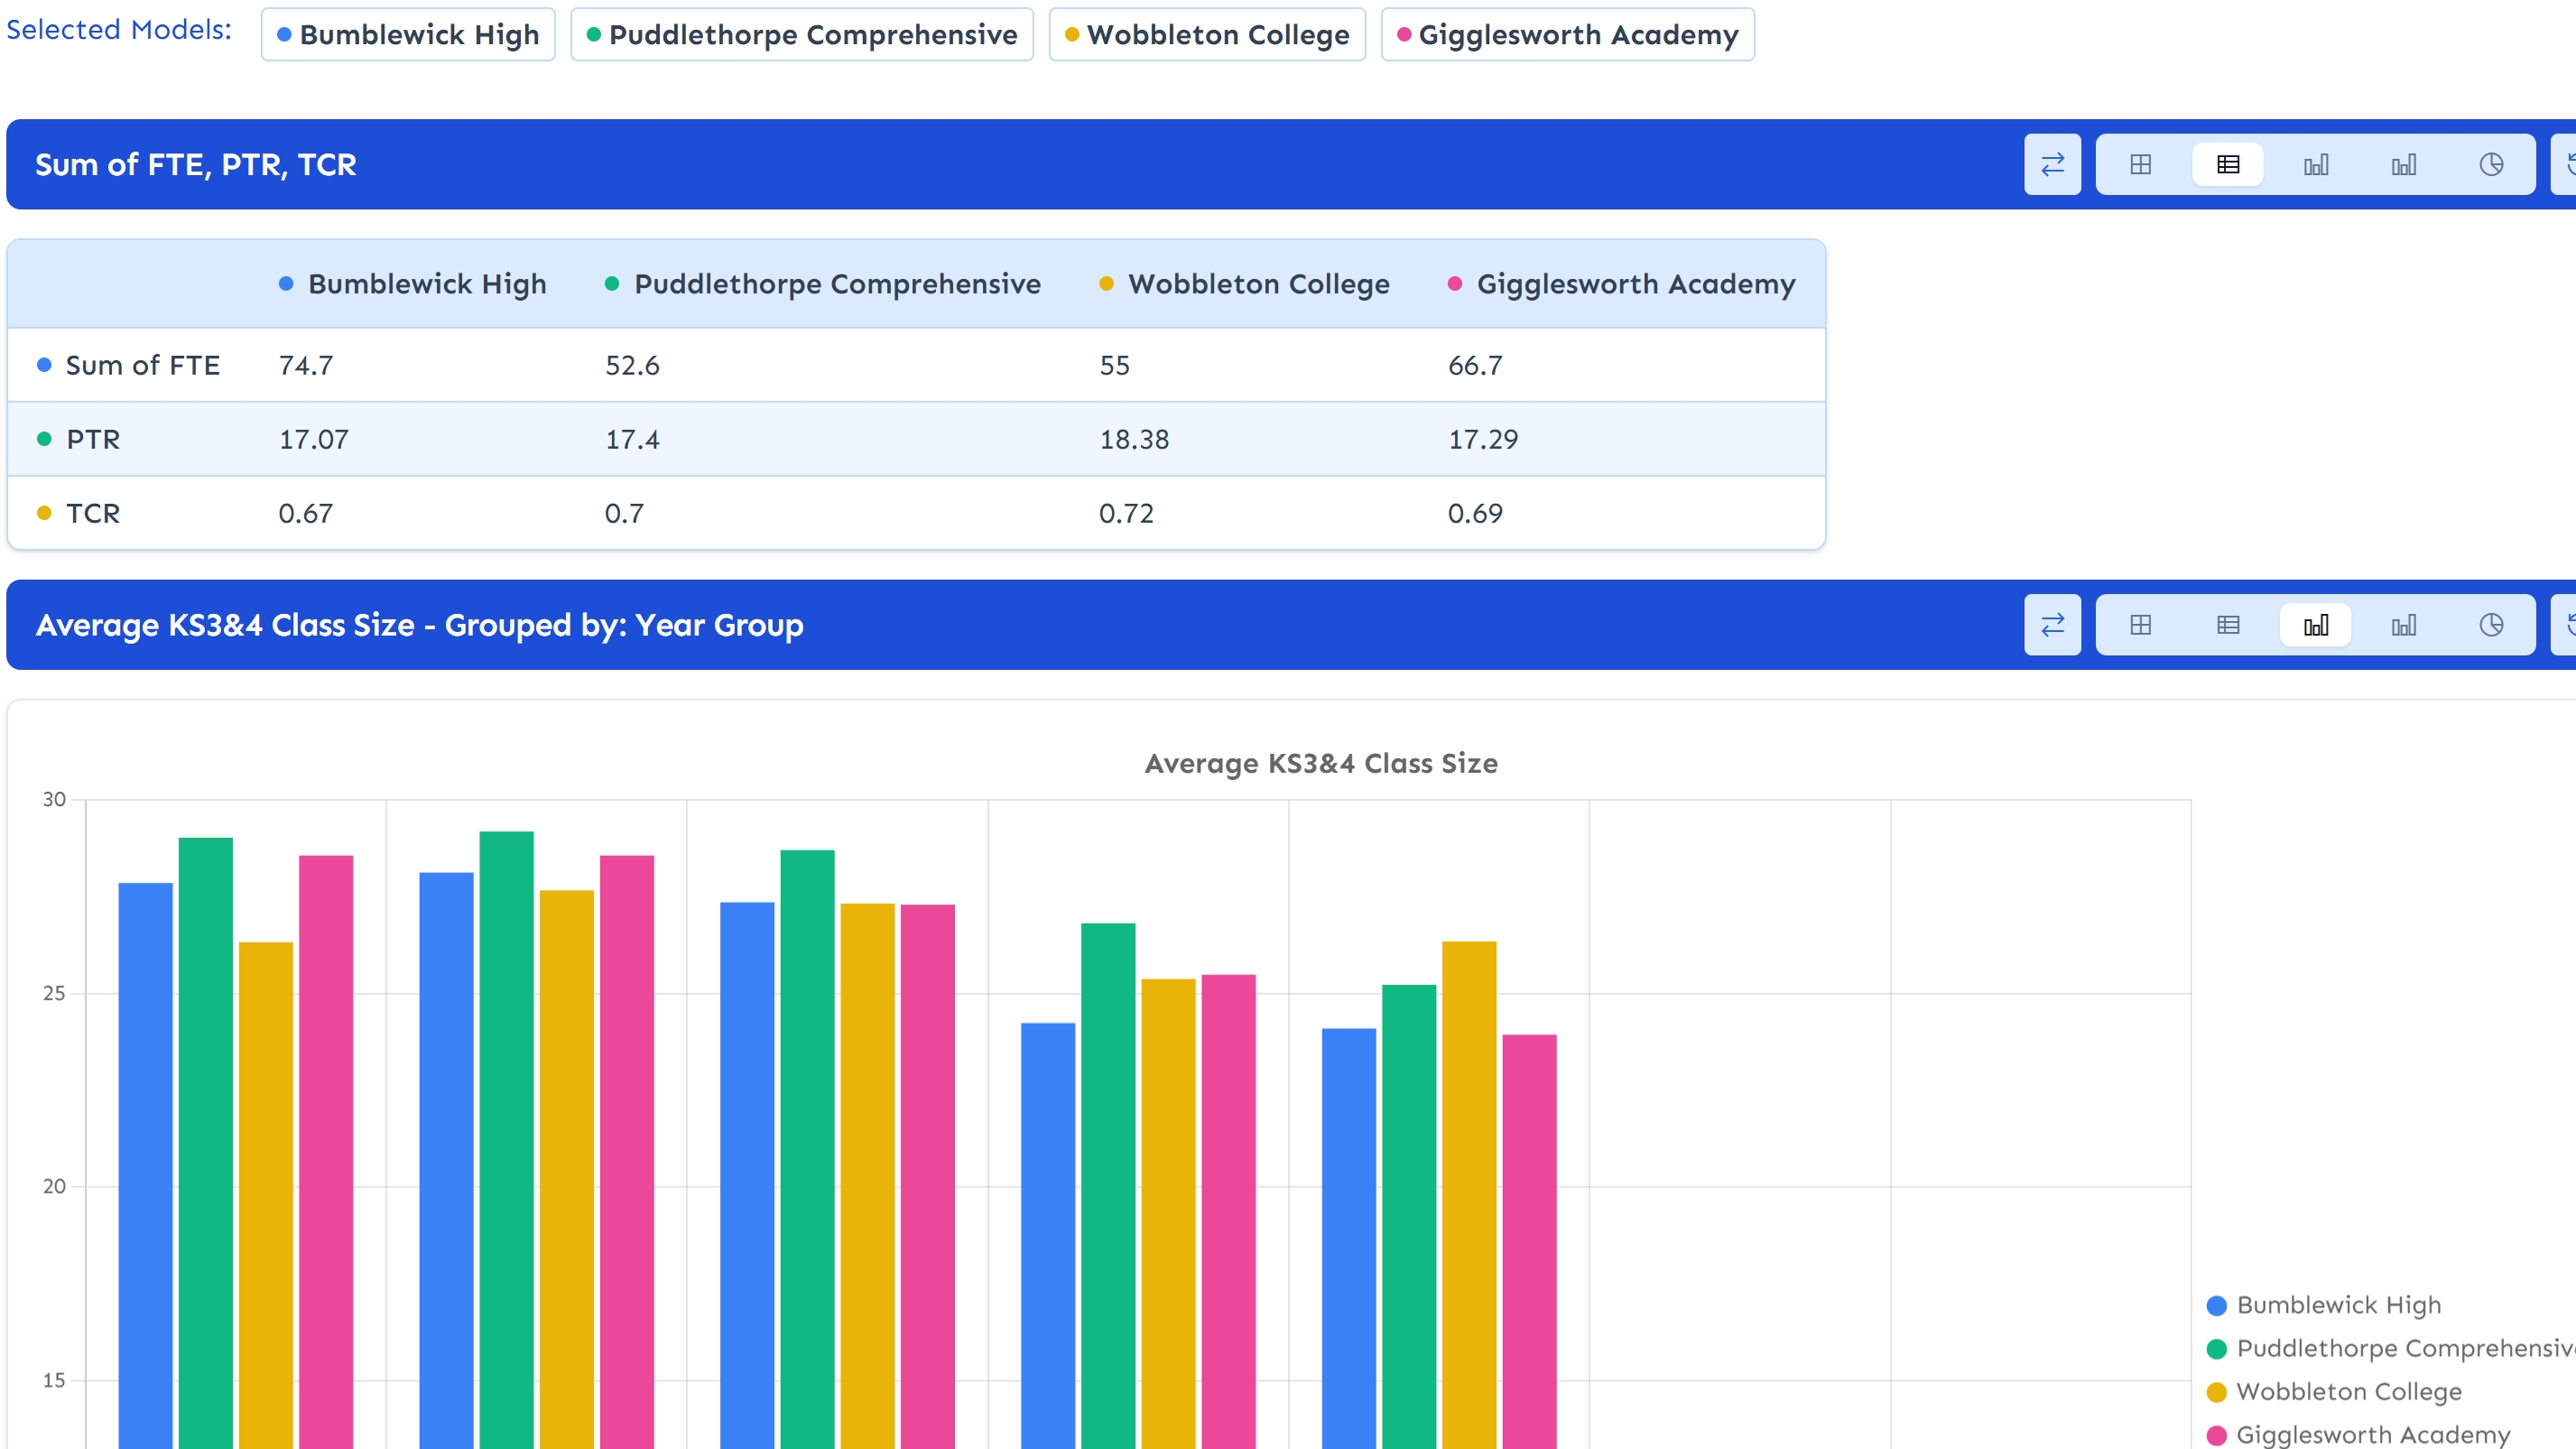Click the PTR row label
Image resolution: width=2576 pixels, height=1449 pixels.
(93, 439)
